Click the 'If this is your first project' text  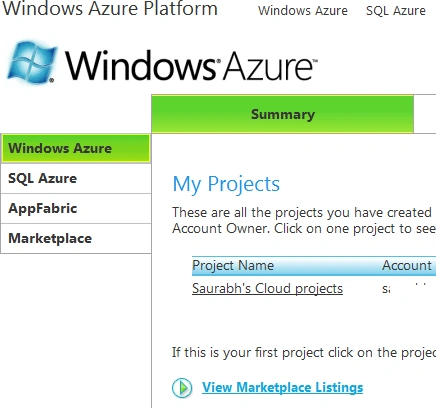click(x=304, y=352)
